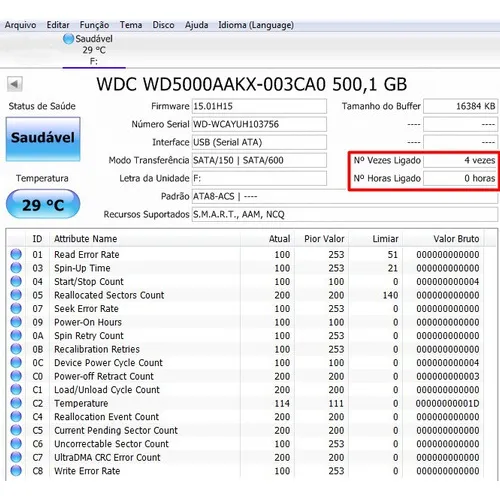The width and height of the screenshot is (500, 500).
Task: Select the F: drive tab
Action: pos(94,50)
